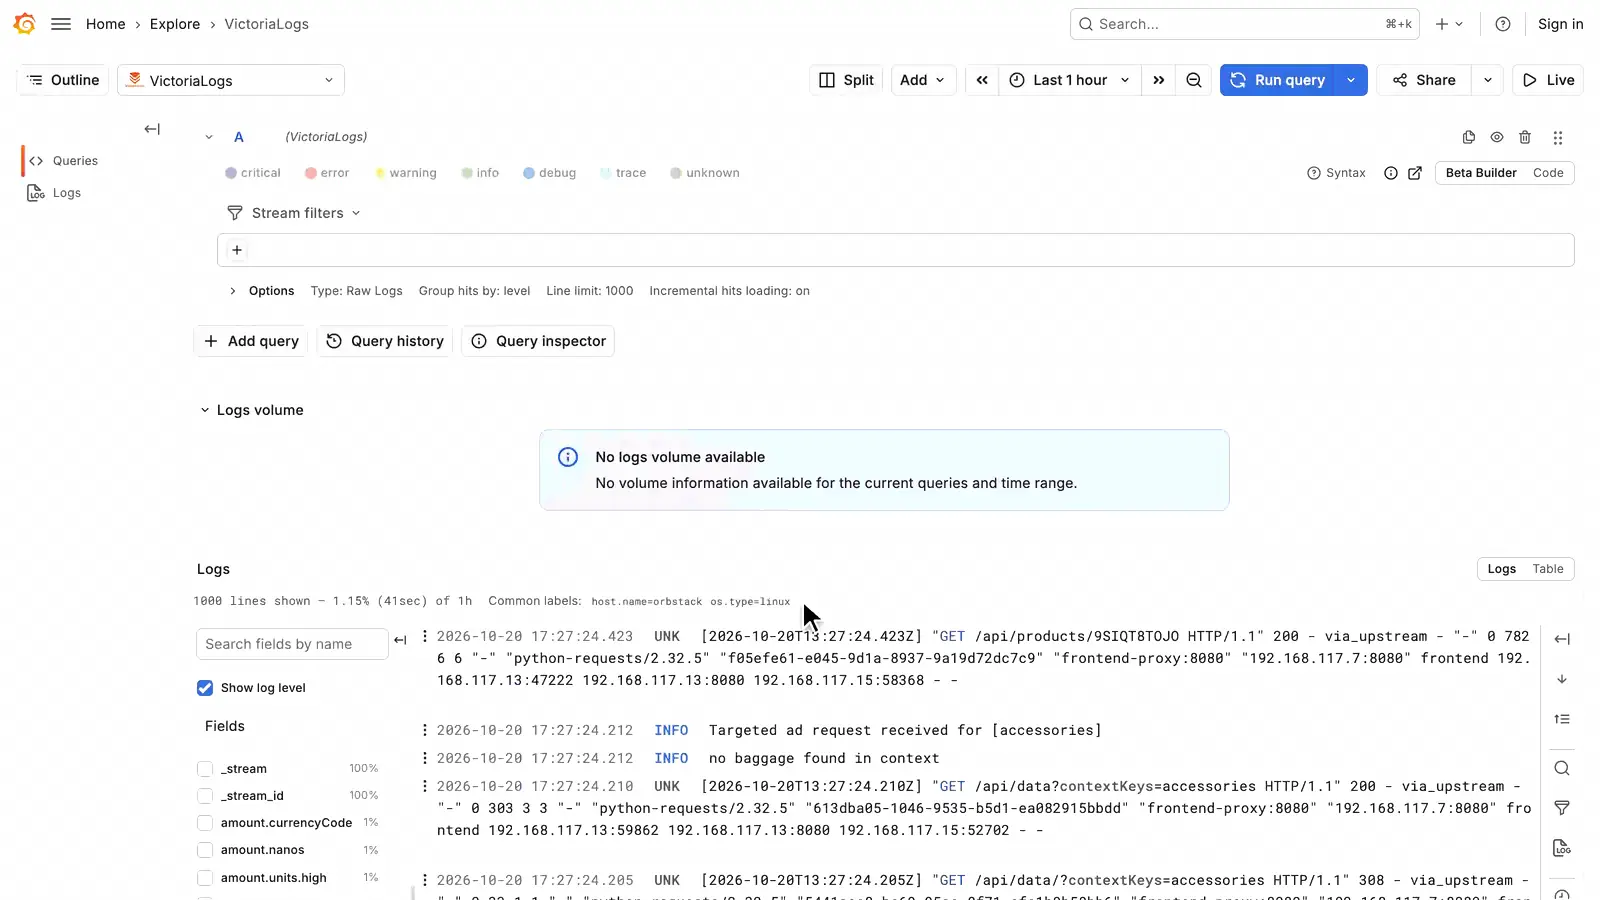Collapse the Logs volume section
1600x900 pixels.
(205, 410)
